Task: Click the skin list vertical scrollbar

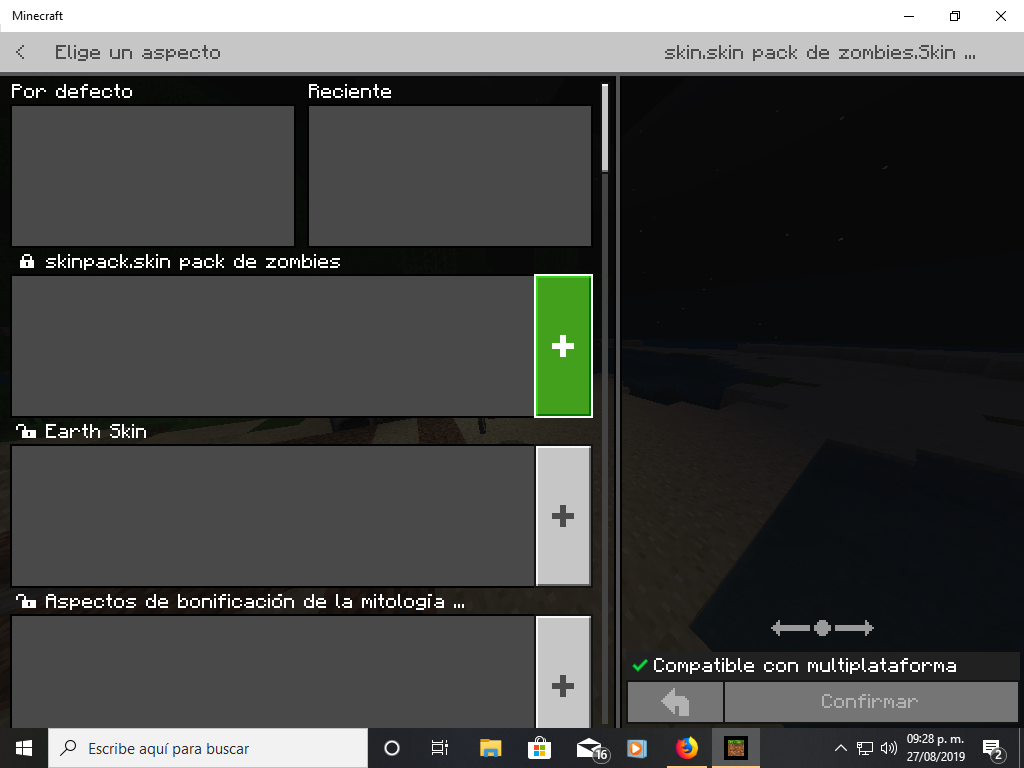Action: (x=605, y=127)
